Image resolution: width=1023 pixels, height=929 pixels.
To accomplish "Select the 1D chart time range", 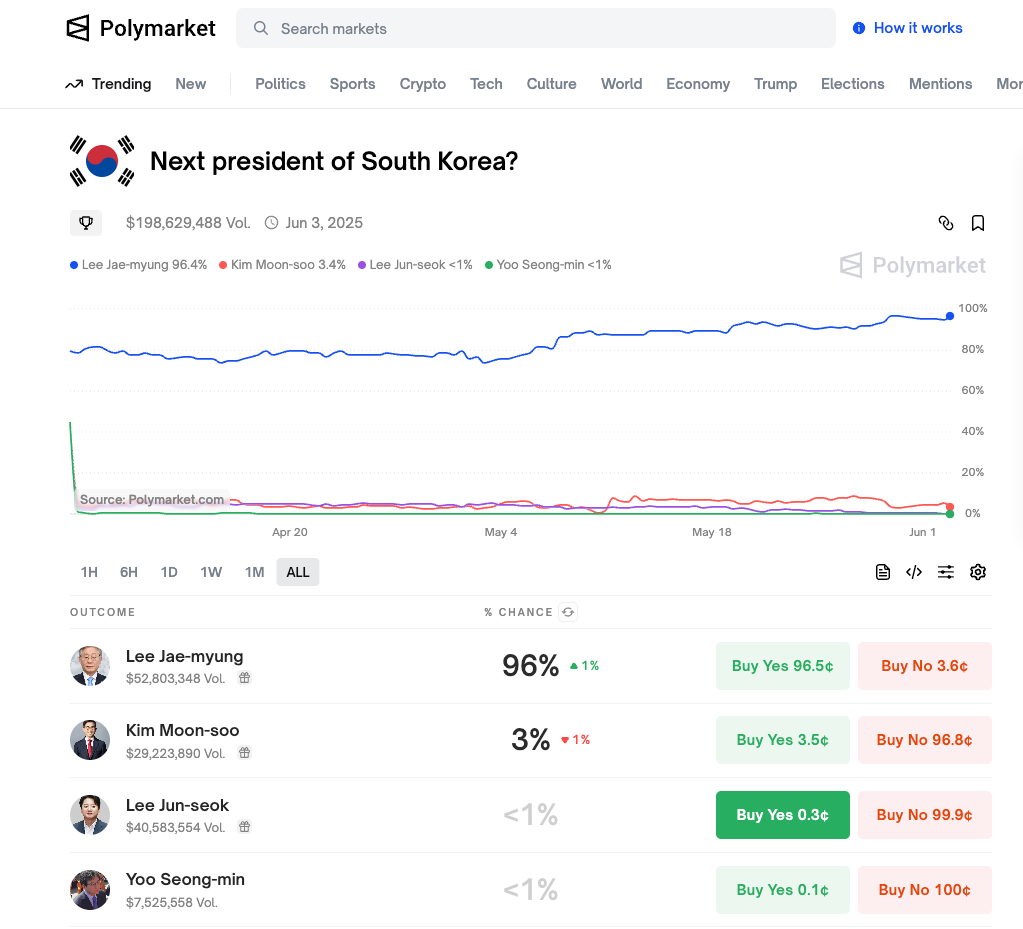I will click(169, 572).
